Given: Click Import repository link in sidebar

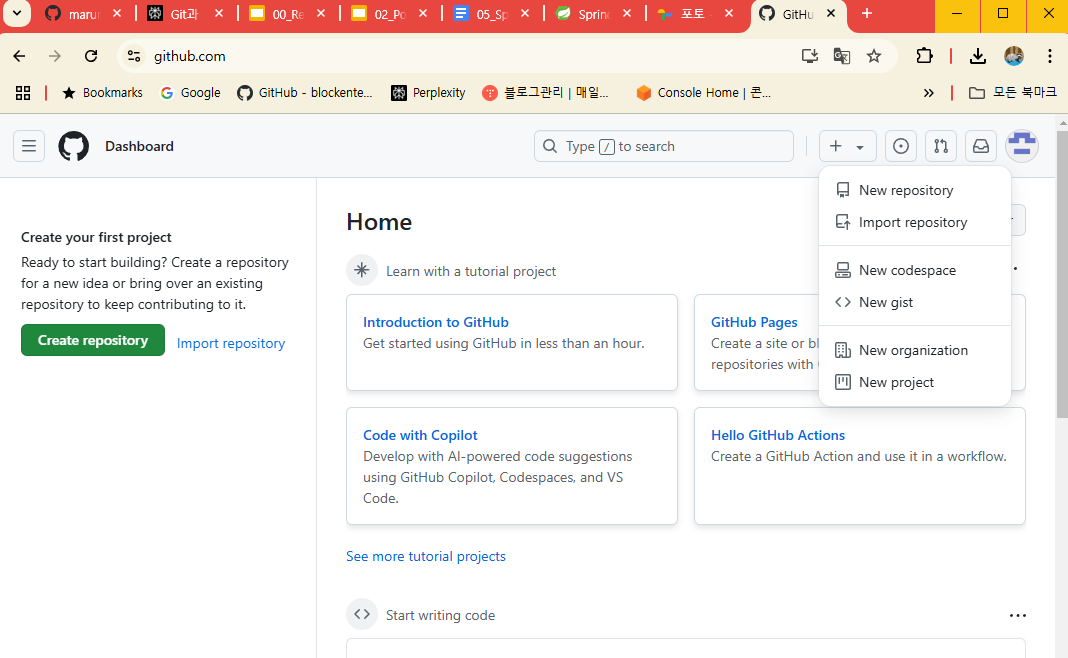Looking at the screenshot, I should [231, 343].
